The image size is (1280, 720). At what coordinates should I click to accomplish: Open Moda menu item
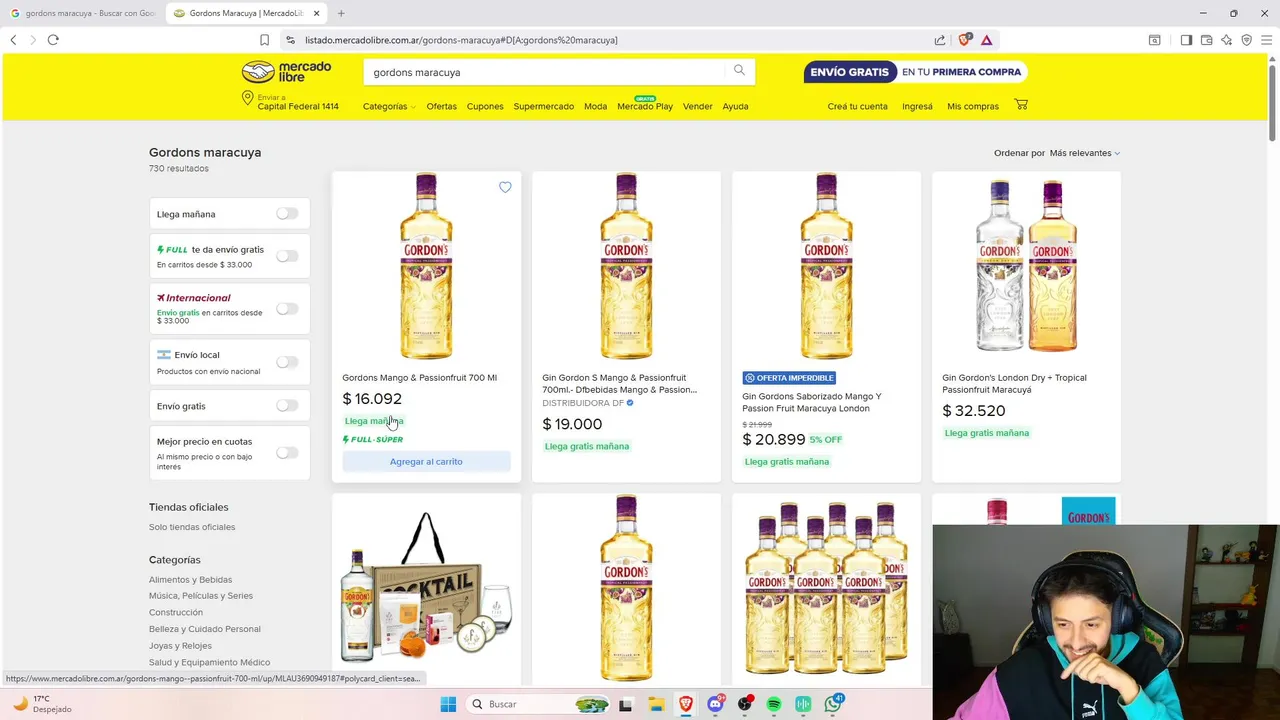(x=595, y=106)
